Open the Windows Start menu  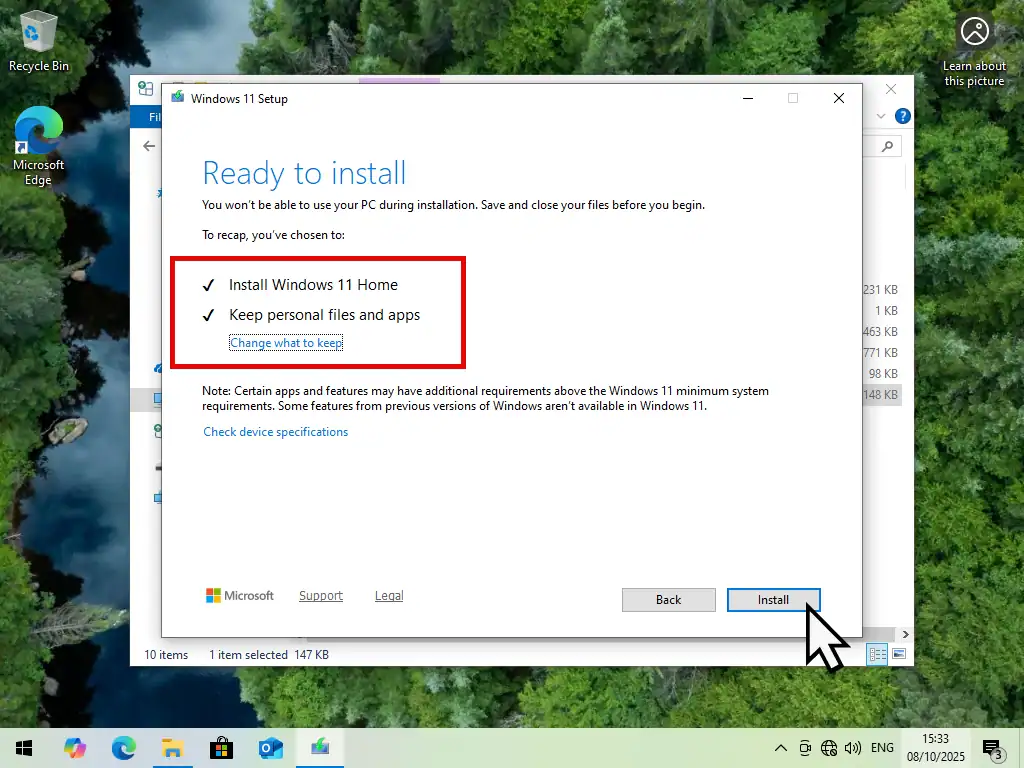tap(24, 748)
